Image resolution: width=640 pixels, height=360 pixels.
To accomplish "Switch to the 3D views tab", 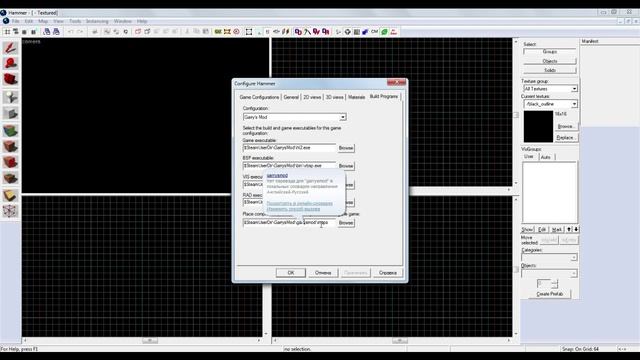I will point(334,97).
